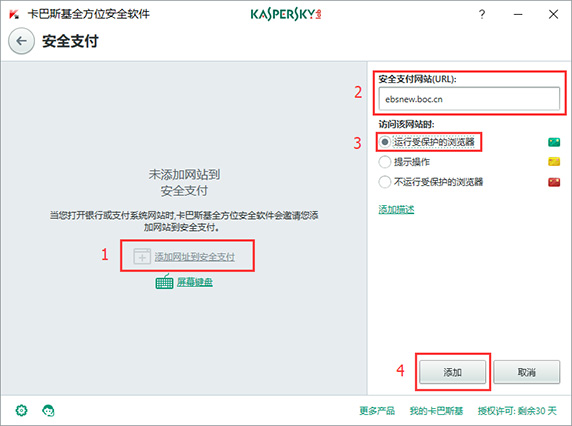Open 更多产品 link in footer
The width and height of the screenshot is (572, 426).
click(377, 411)
